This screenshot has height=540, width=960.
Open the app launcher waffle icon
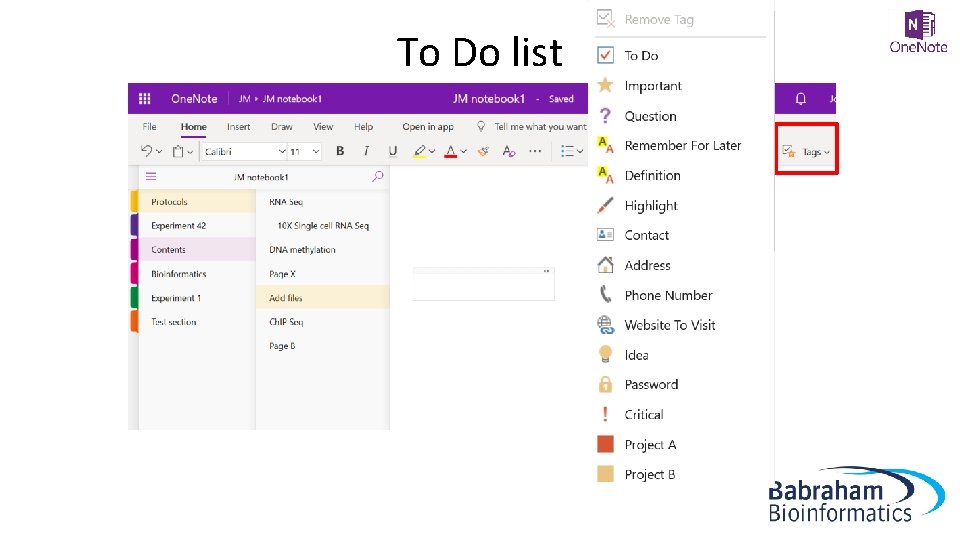click(144, 99)
